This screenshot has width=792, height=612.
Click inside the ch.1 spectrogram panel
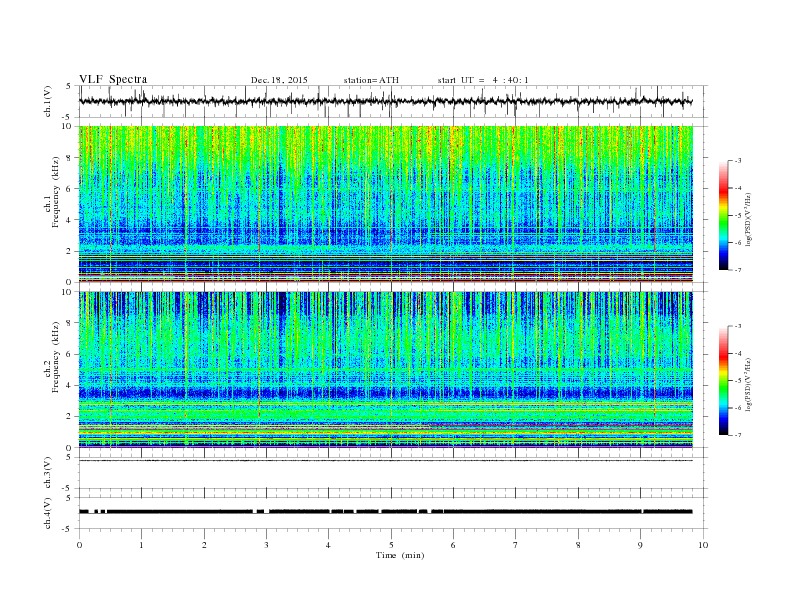tap(385, 204)
